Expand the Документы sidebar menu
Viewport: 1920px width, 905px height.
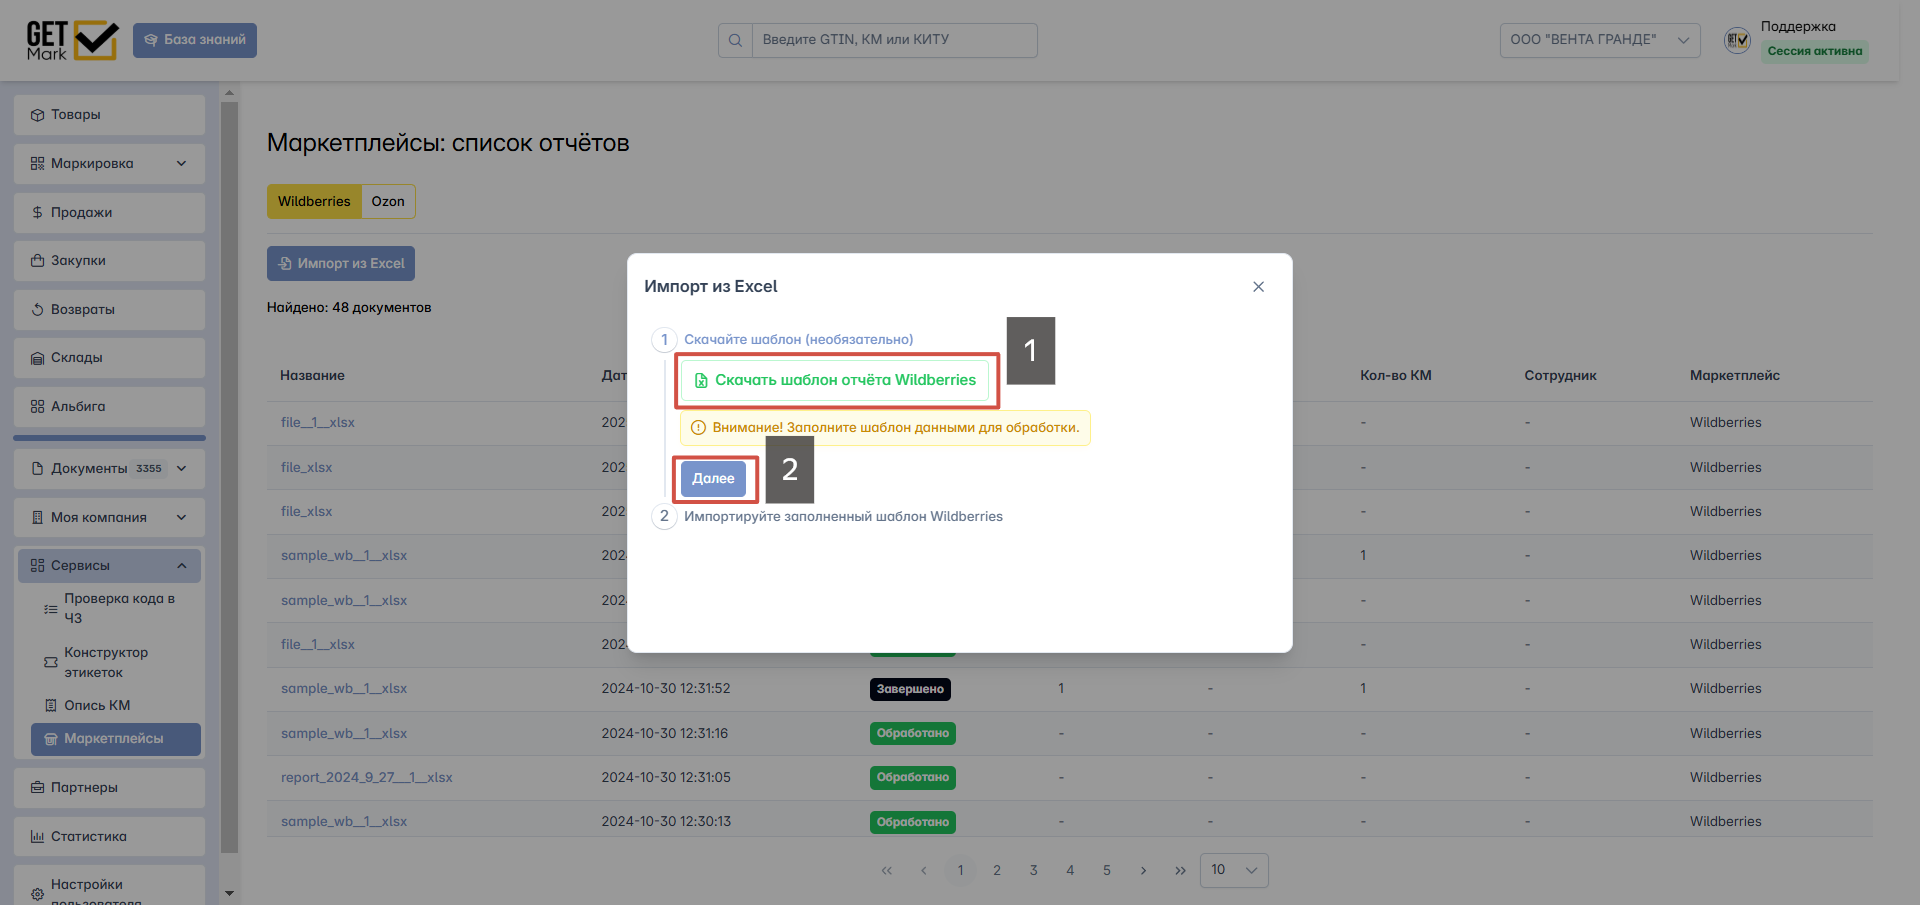point(109,469)
